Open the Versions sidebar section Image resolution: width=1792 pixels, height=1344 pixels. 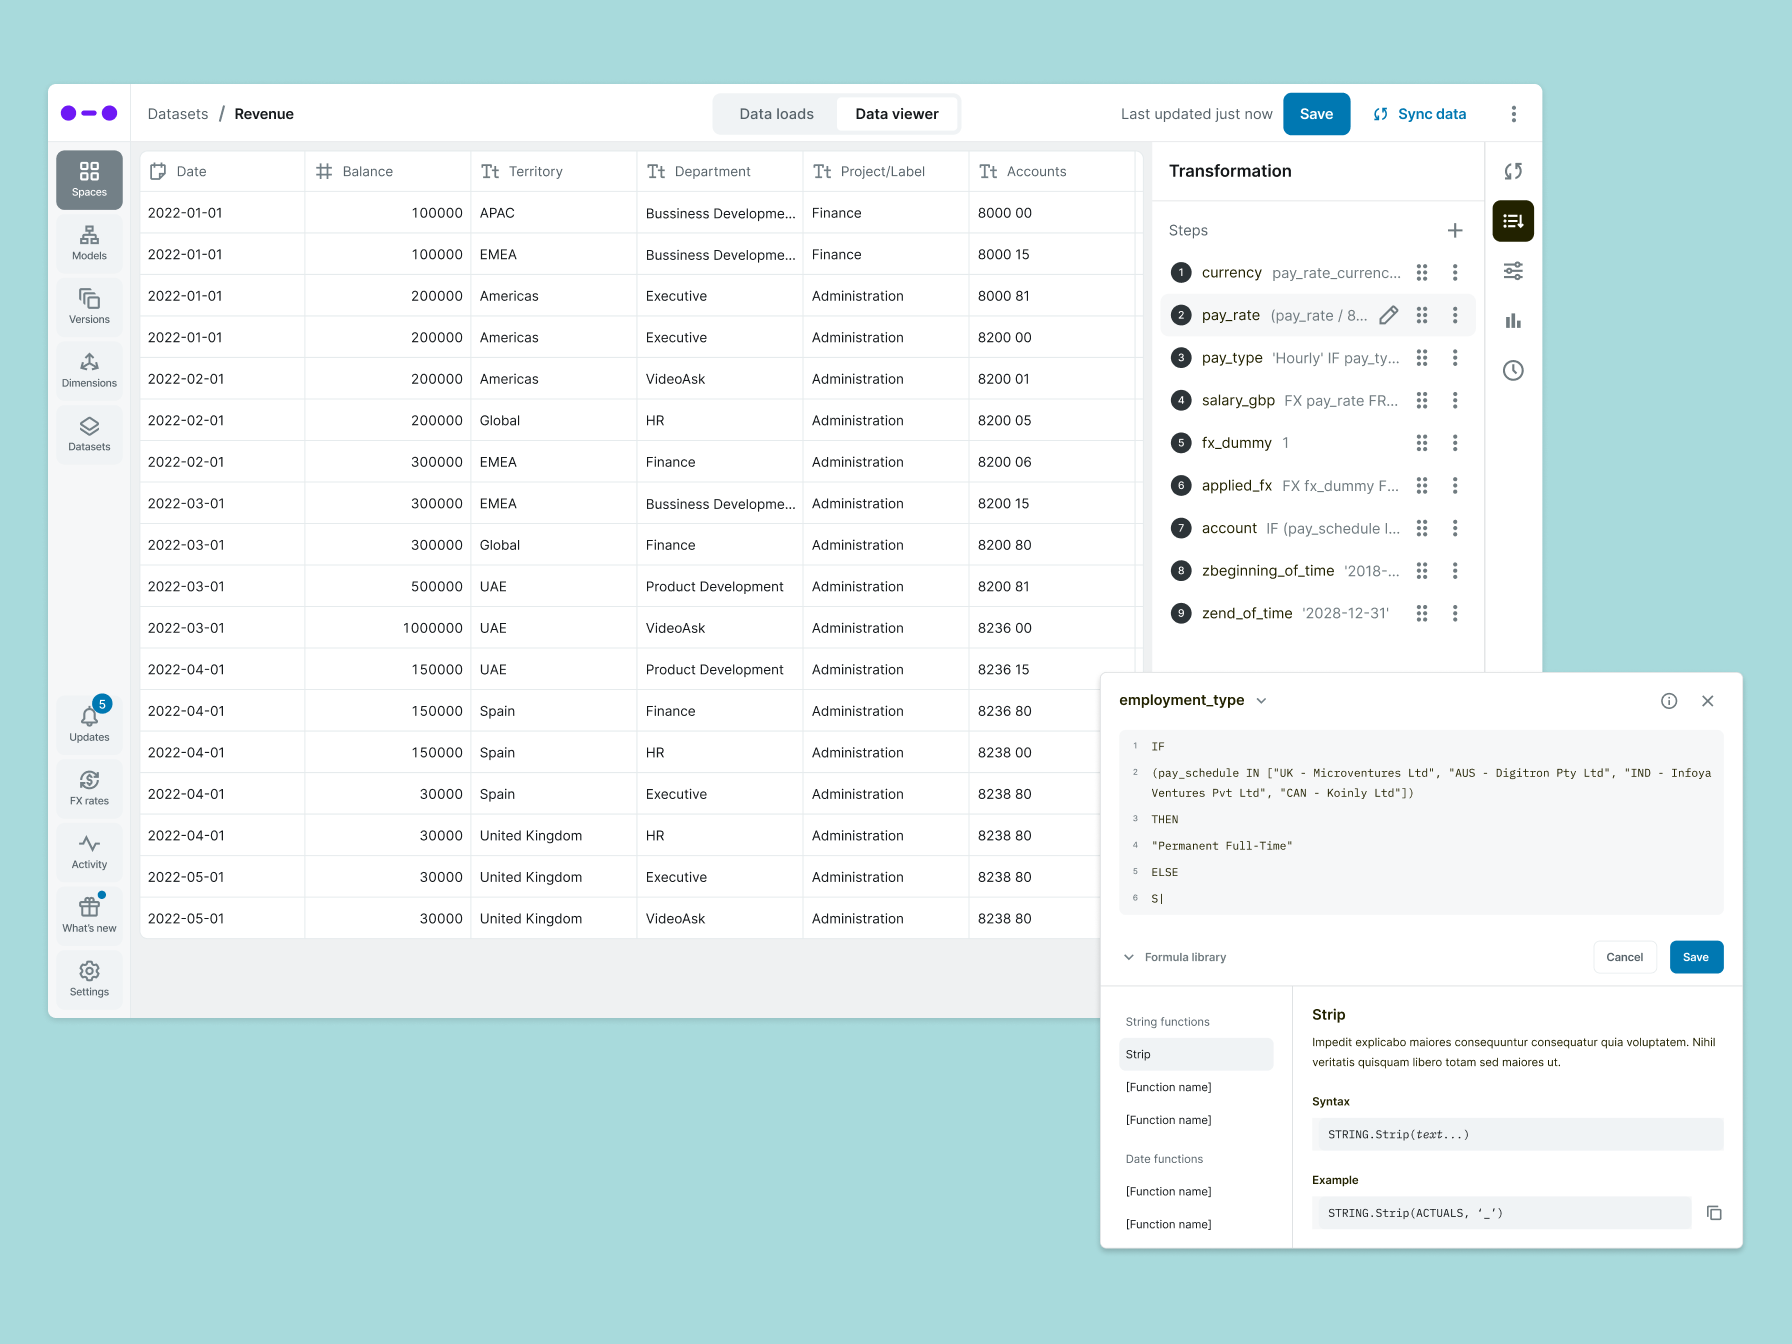[x=89, y=307]
